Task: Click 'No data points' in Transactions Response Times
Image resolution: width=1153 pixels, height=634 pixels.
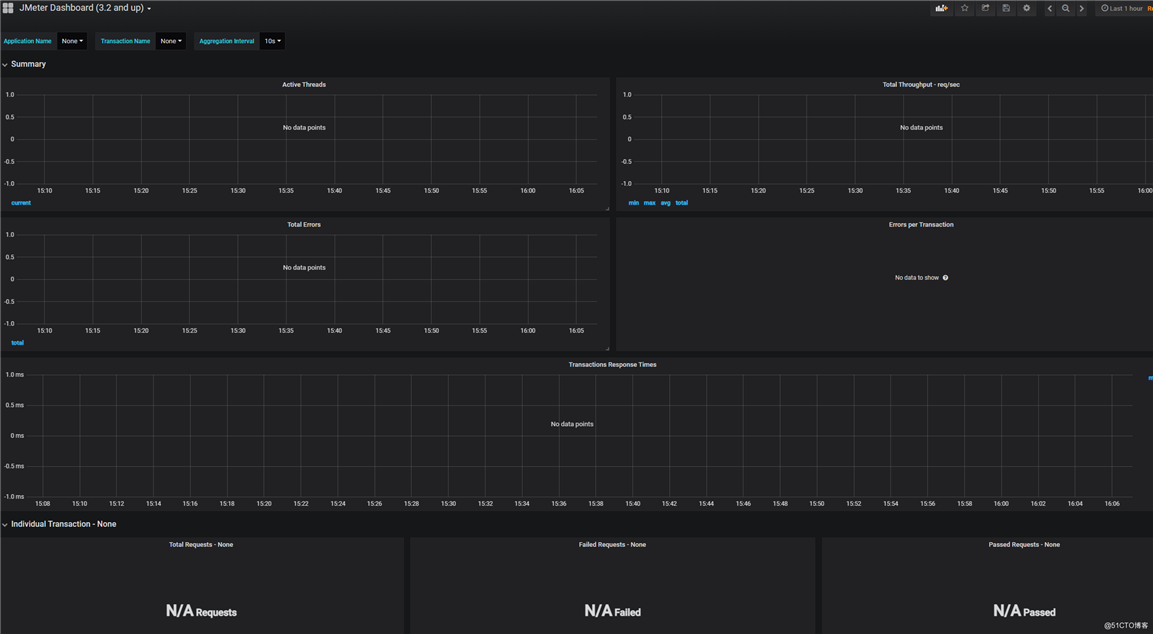Action: (x=571, y=424)
